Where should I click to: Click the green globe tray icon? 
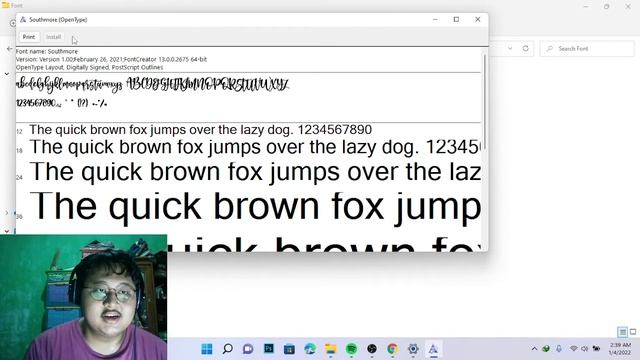point(546,349)
